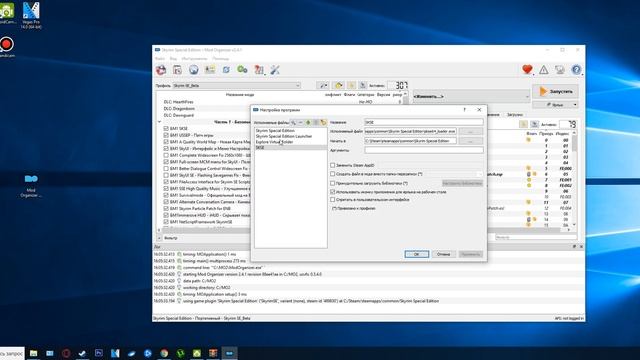
Task: Click the Update monitor icon near the heart
Action: 560,70
